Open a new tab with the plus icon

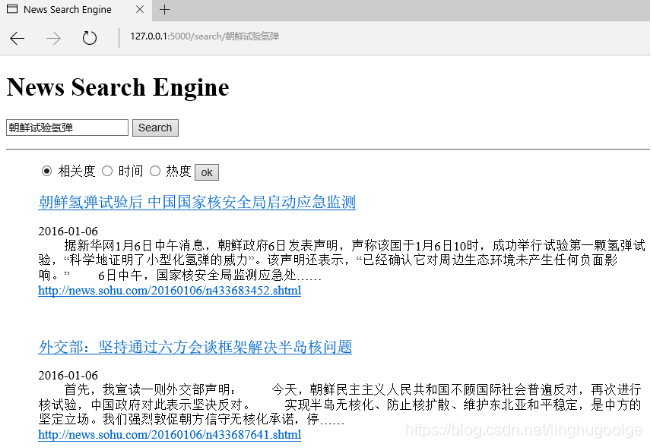pos(165,10)
